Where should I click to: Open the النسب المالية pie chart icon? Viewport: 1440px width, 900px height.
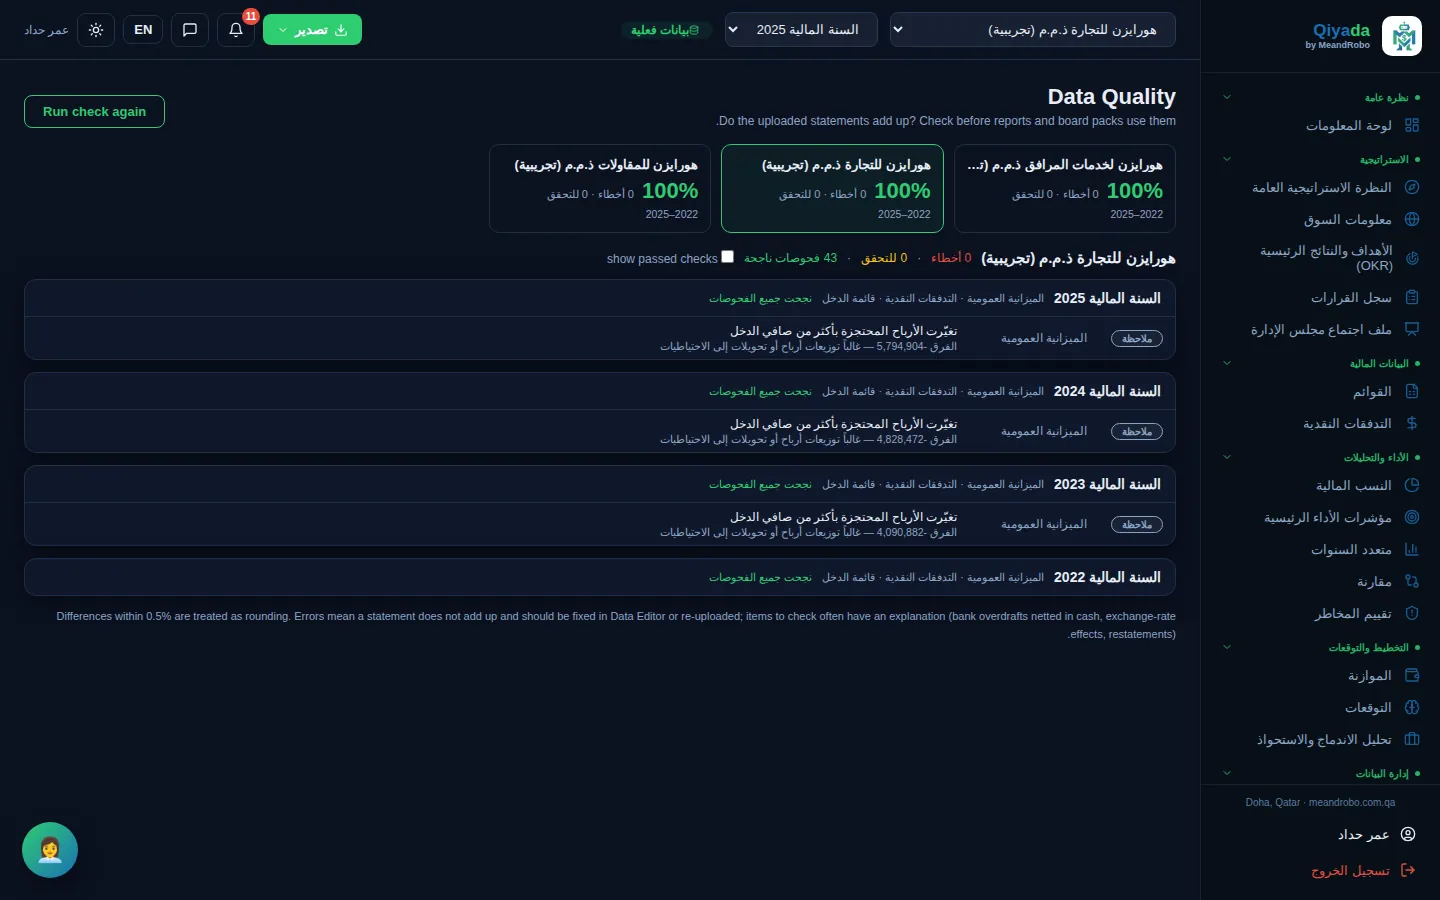1412,485
